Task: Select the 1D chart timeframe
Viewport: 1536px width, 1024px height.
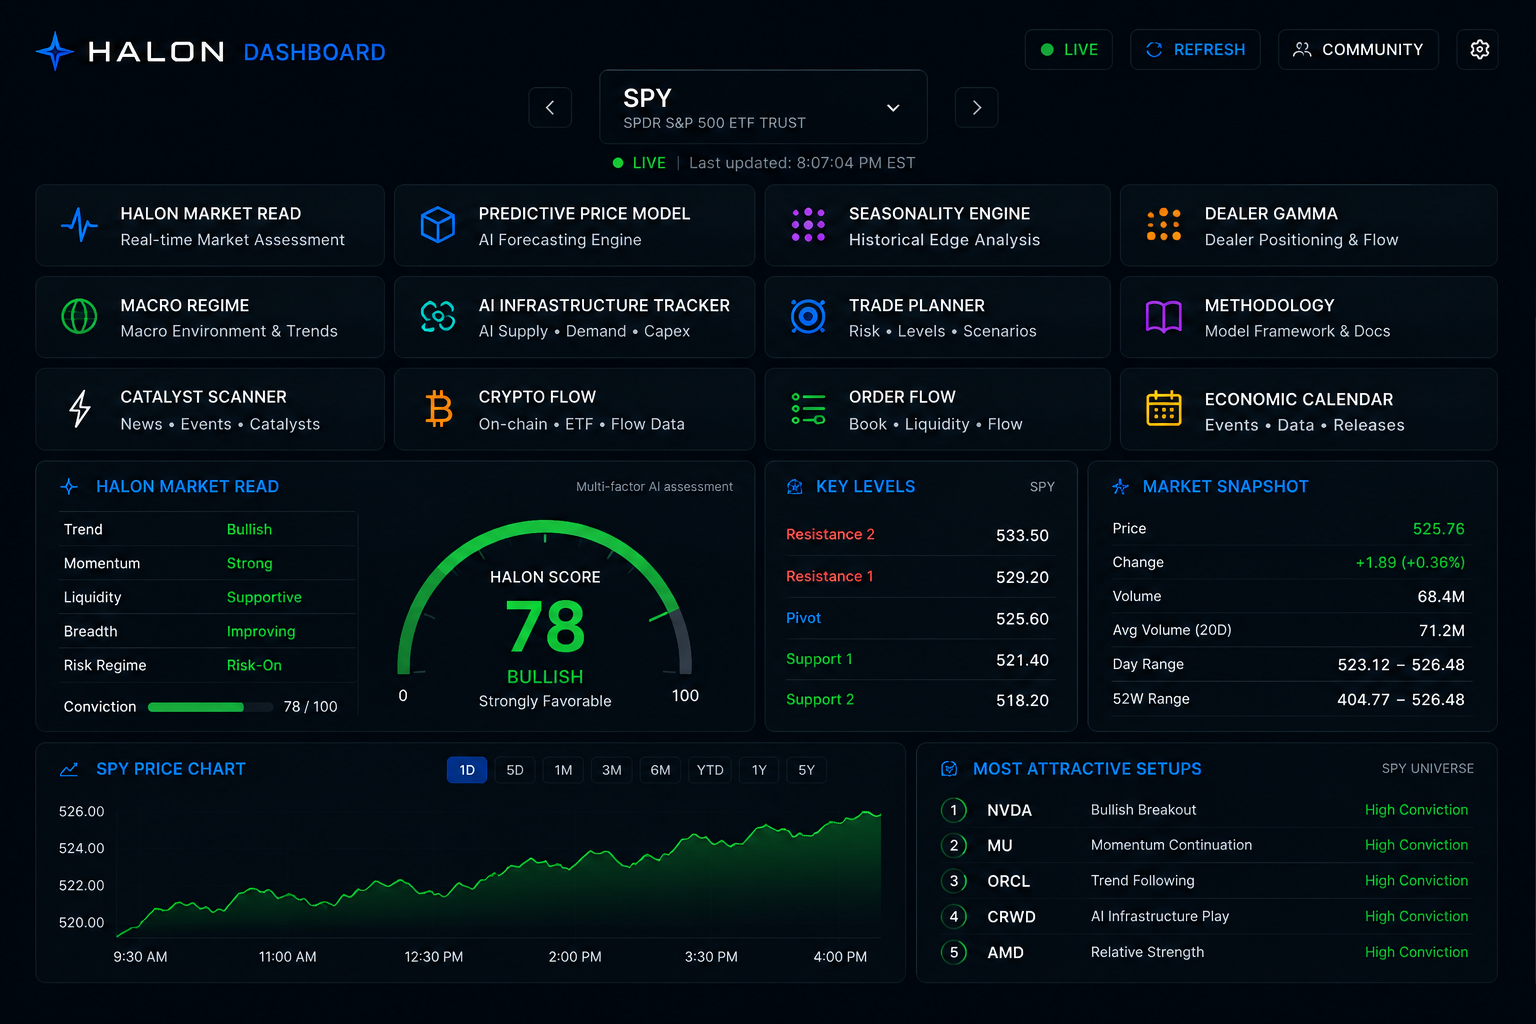Action: coord(467,770)
